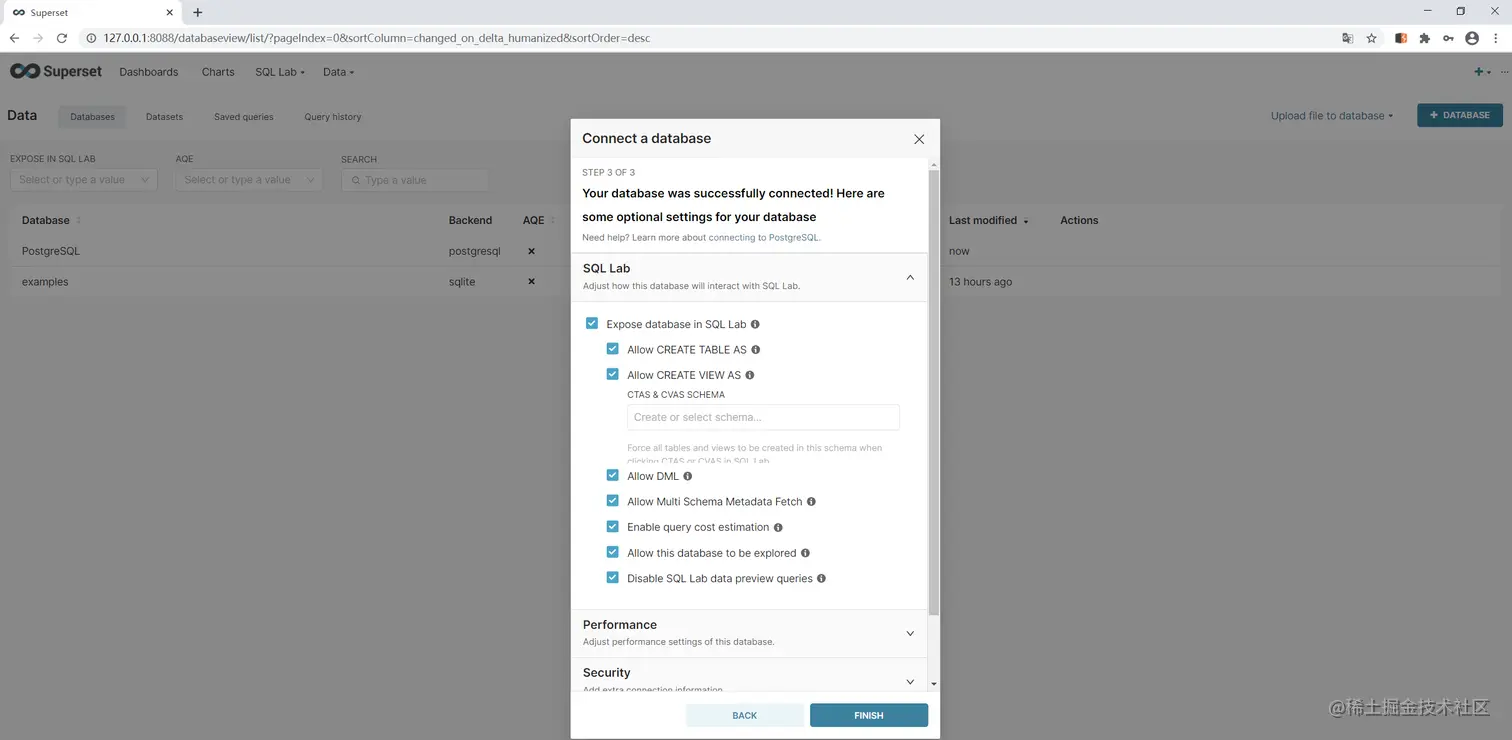Click the BACK button
This screenshot has width=1512, height=740.
[745, 715]
